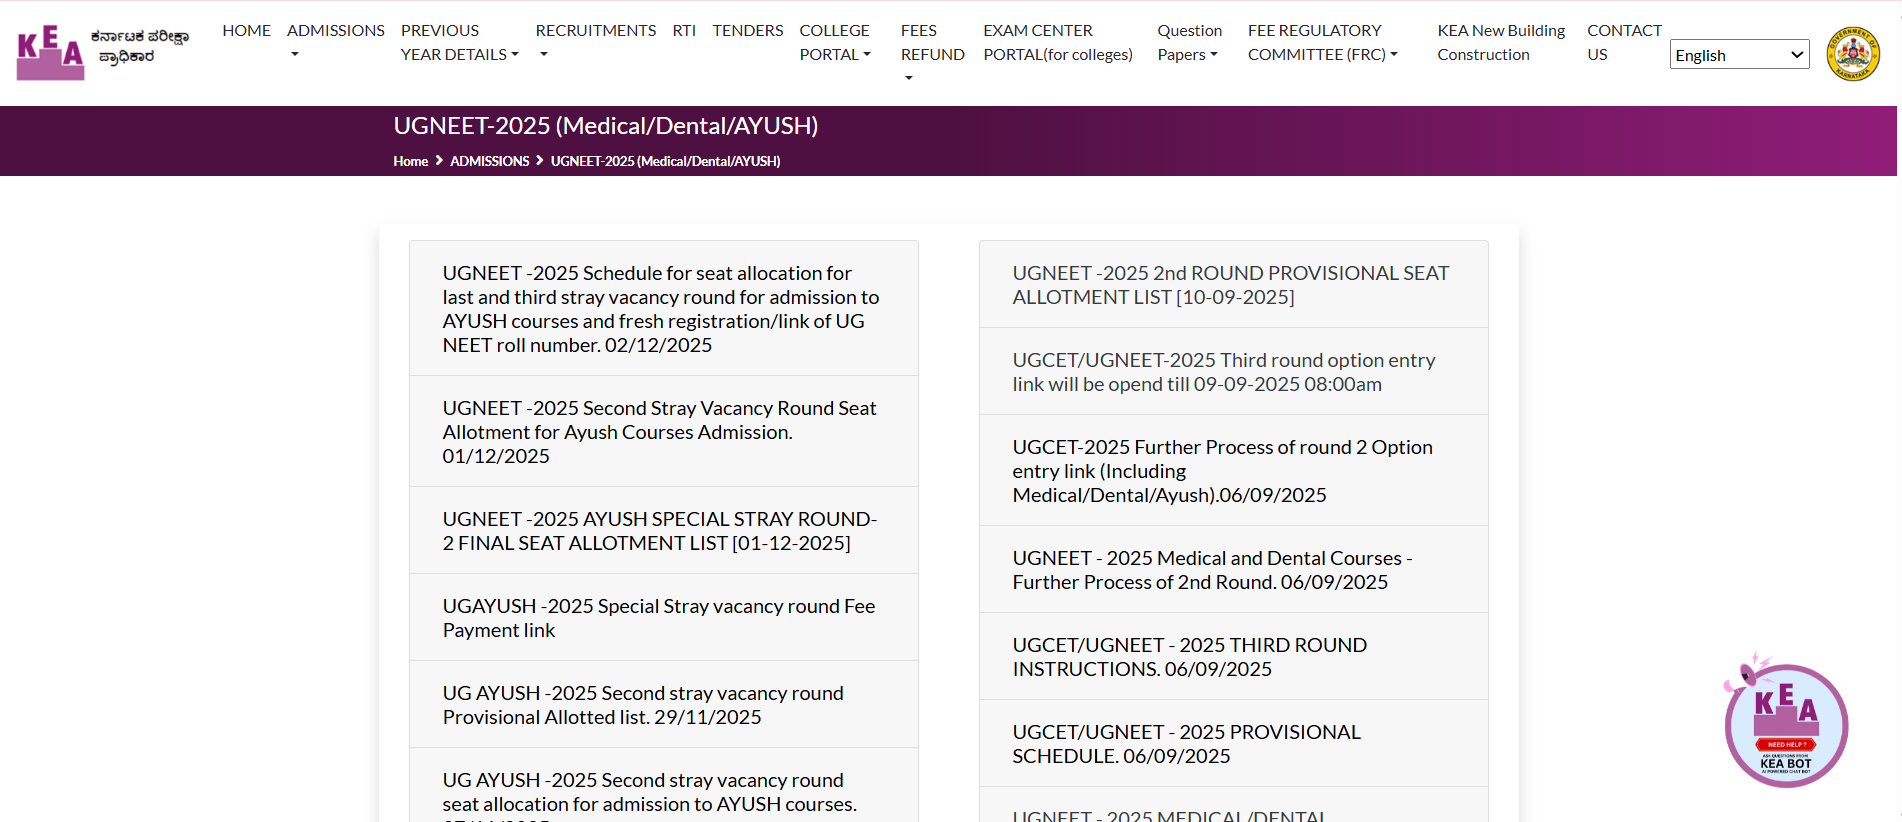Image resolution: width=1902 pixels, height=822 pixels.
Task: Open KEA New Building Construction page
Action: pyautogui.click(x=1501, y=43)
